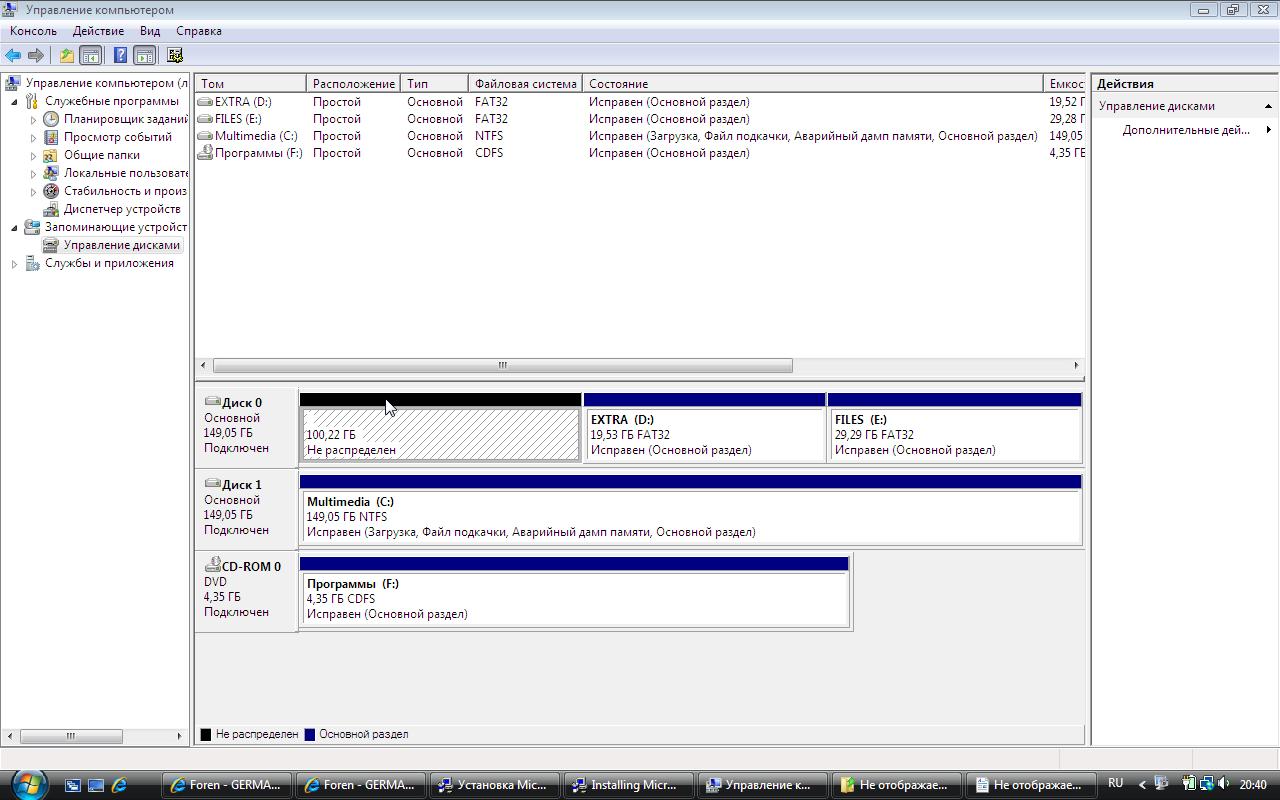Toggle the Action pane toolbar button

(x=145, y=56)
